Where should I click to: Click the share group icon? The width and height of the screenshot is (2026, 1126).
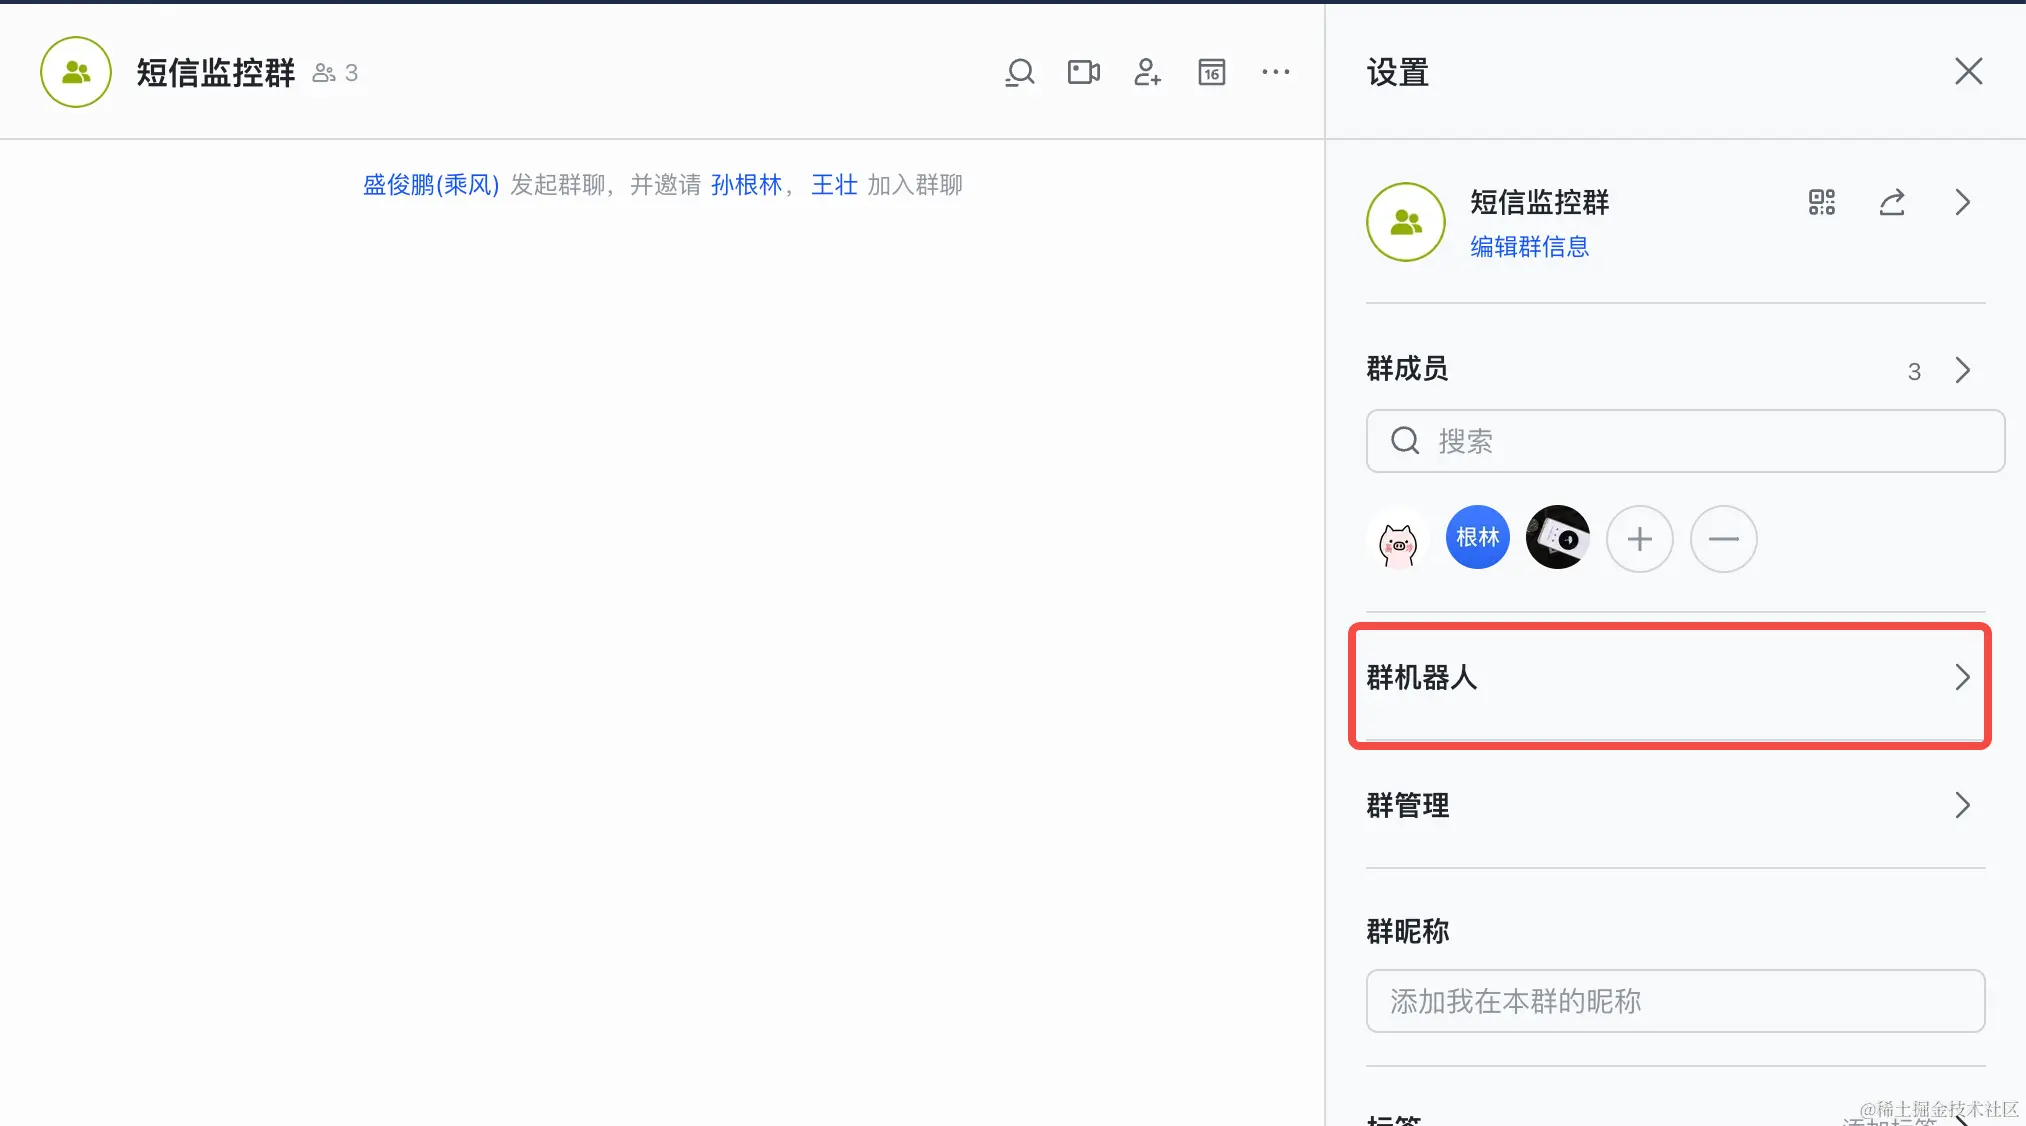(x=1891, y=203)
